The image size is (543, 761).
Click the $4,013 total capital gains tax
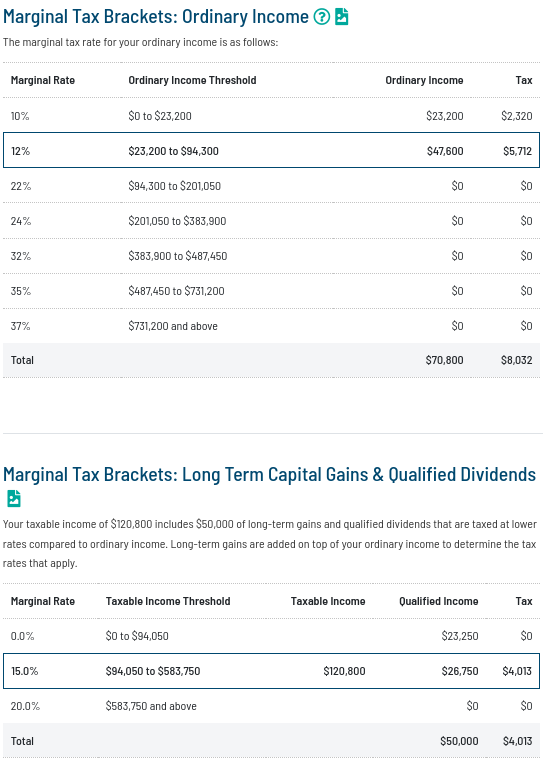point(517,741)
